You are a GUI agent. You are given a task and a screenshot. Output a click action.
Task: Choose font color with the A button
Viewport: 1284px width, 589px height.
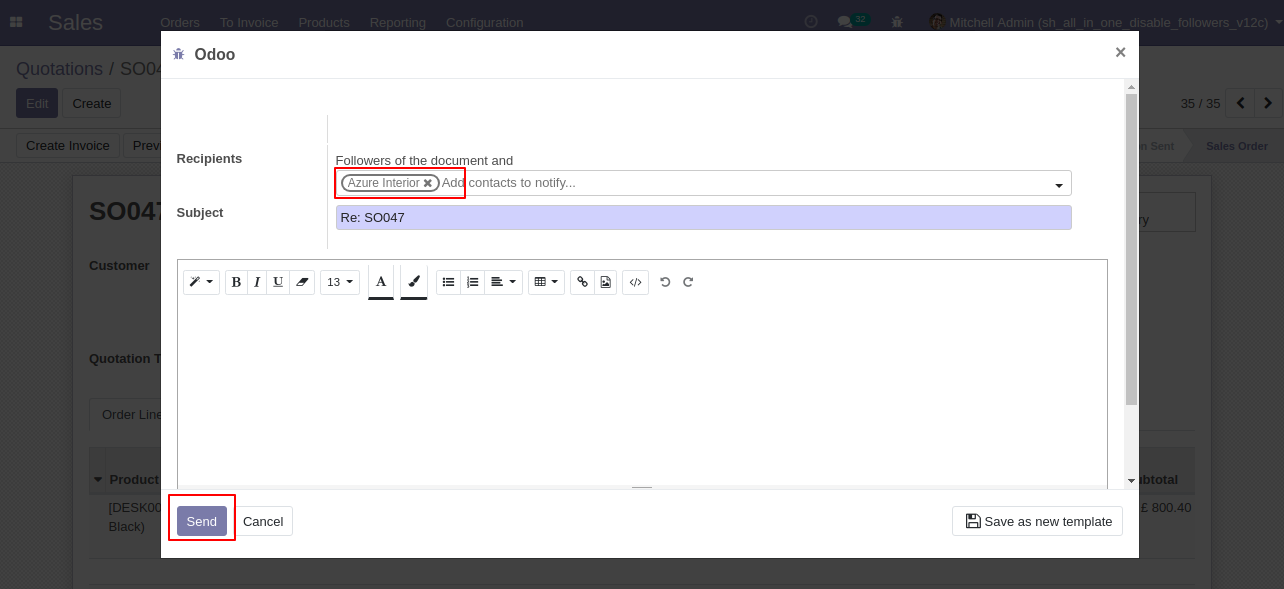[x=381, y=282]
